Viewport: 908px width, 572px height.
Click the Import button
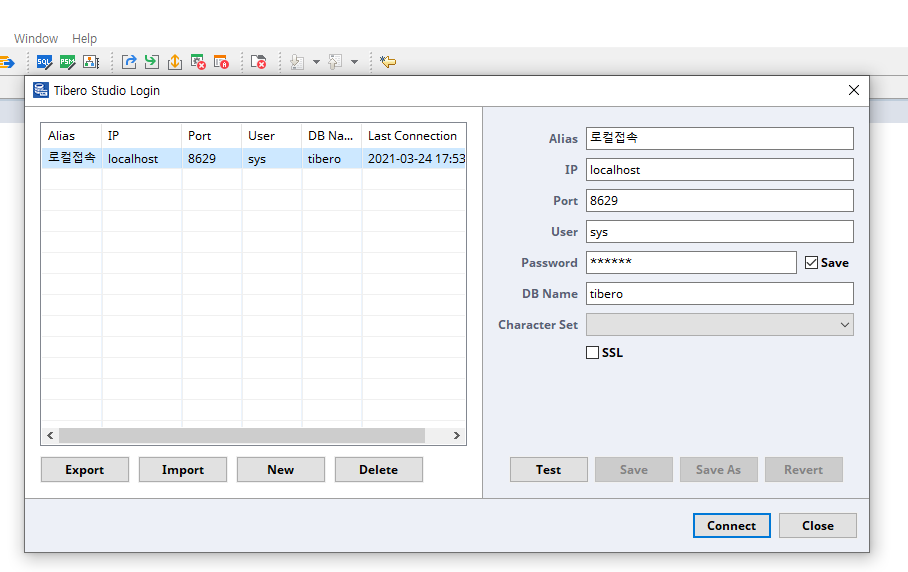[x=183, y=470]
